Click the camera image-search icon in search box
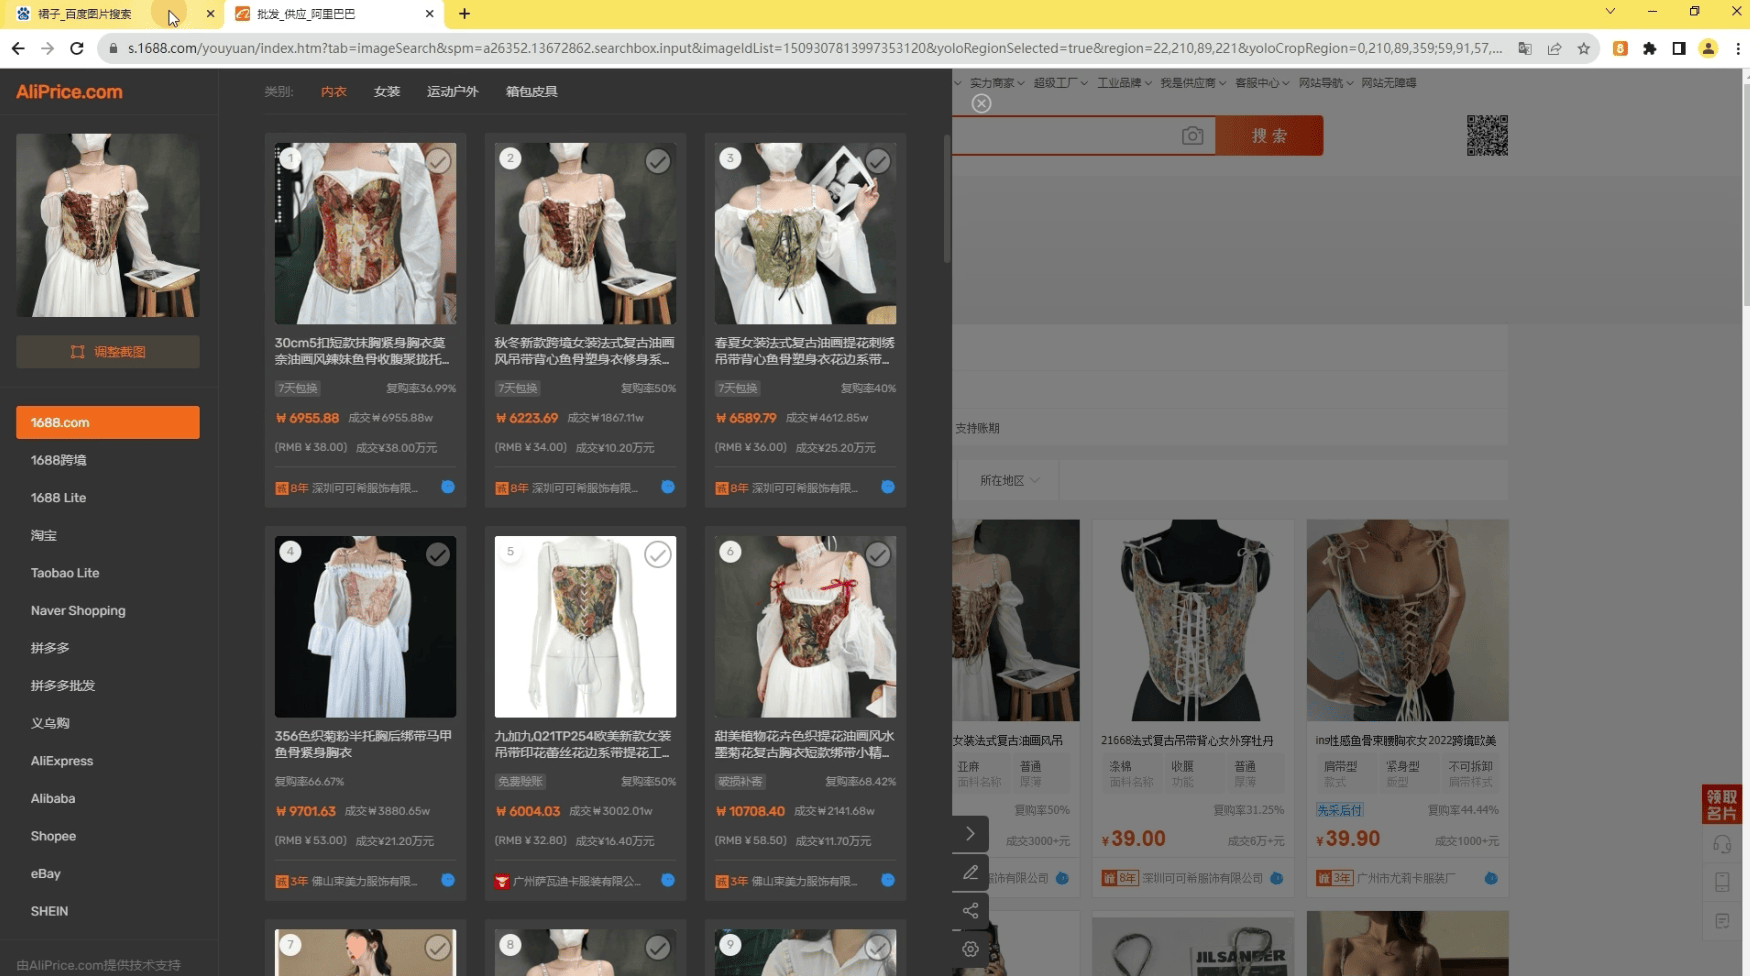 coord(1192,136)
